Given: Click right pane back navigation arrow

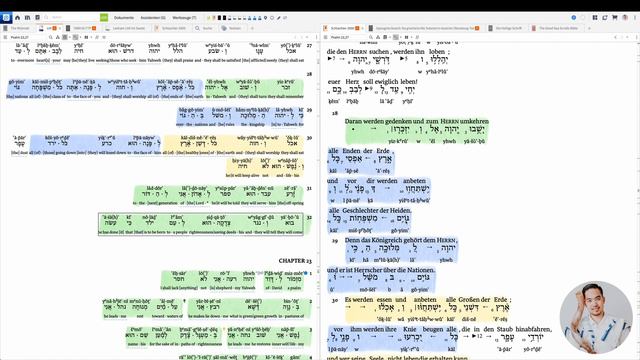Looking at the screenshot, I should coord(616,37).
